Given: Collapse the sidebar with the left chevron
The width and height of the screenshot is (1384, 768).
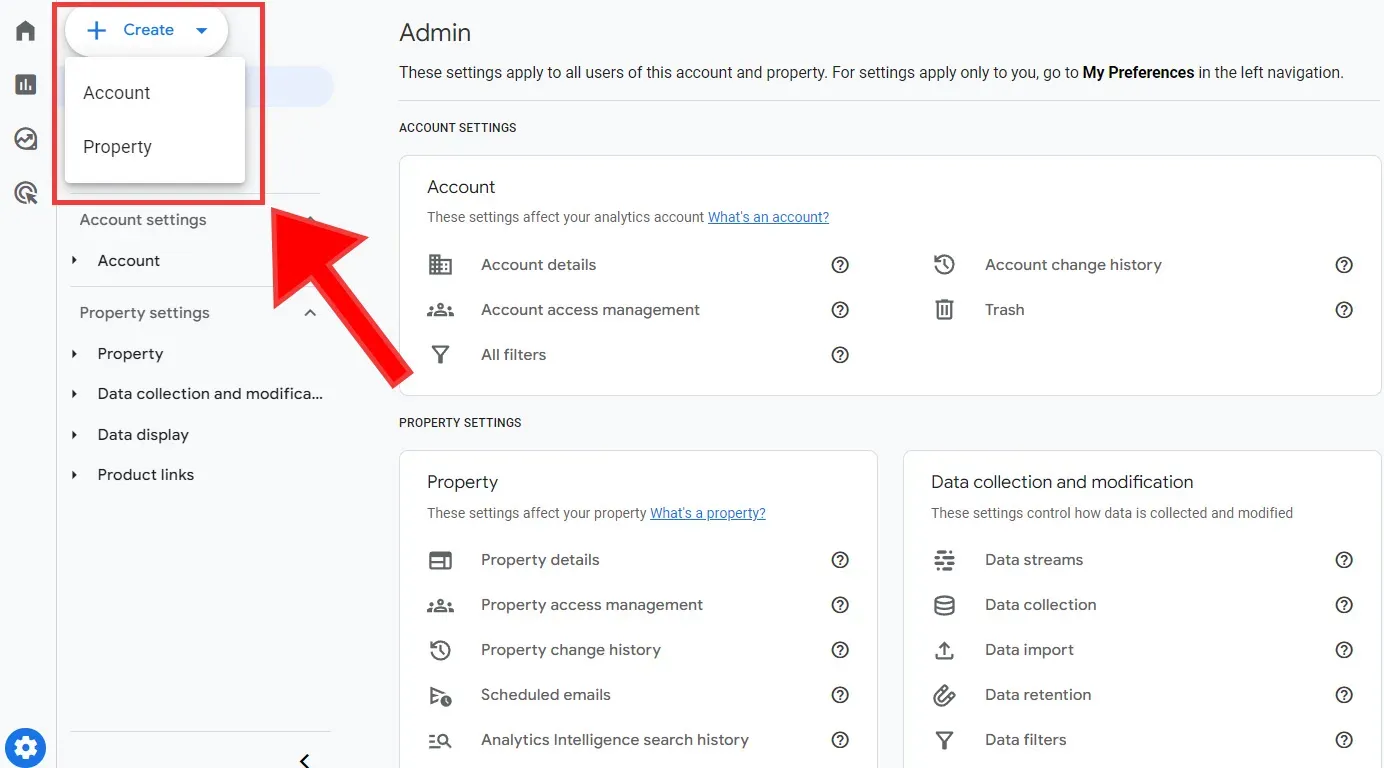Looking at the screenshot, I should 305,761.
